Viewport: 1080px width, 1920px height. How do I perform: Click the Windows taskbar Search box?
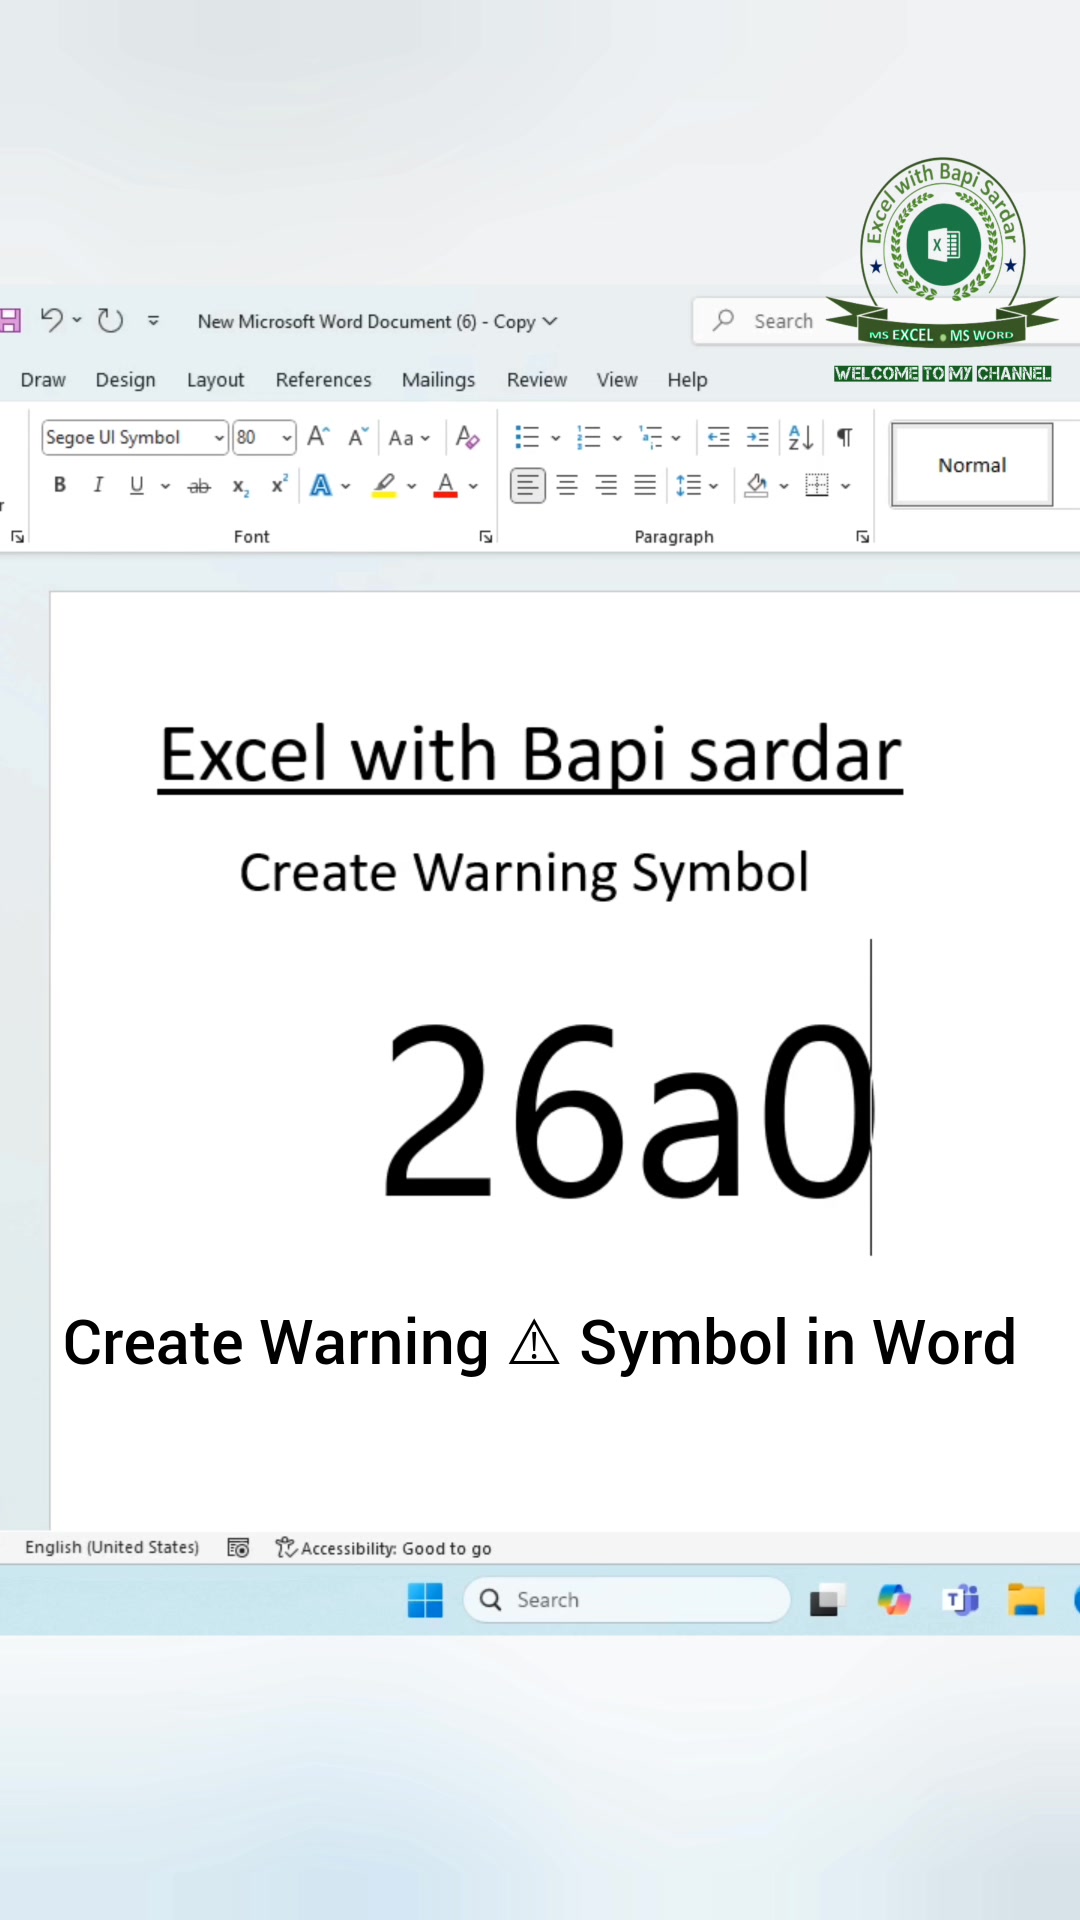pyautogui.click(x=627, y=1600)
